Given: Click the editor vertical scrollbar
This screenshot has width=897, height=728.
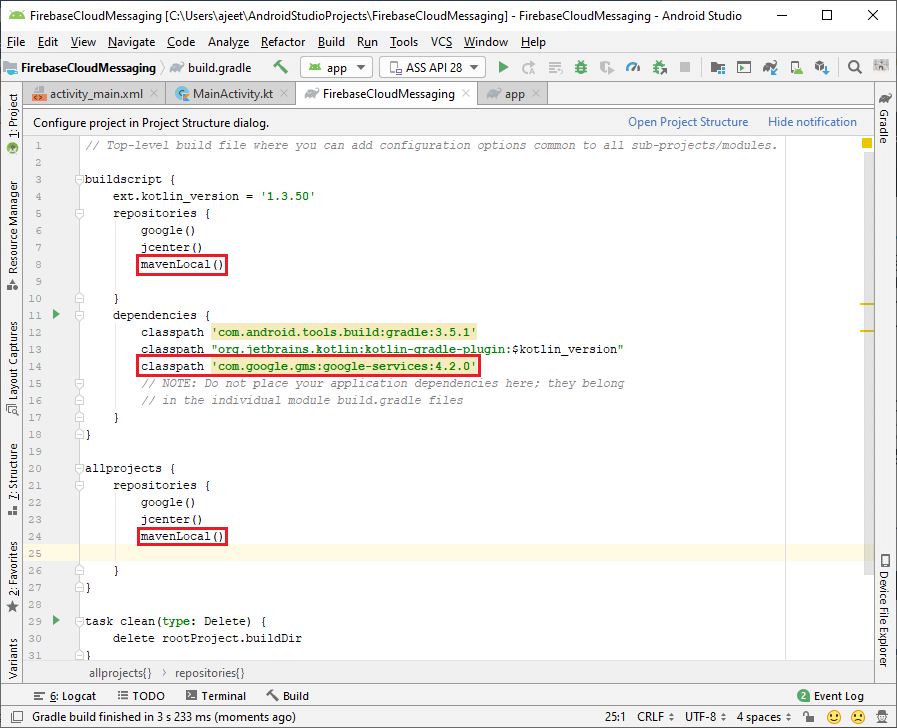Looking at the screenshot, I should [869, 363].
